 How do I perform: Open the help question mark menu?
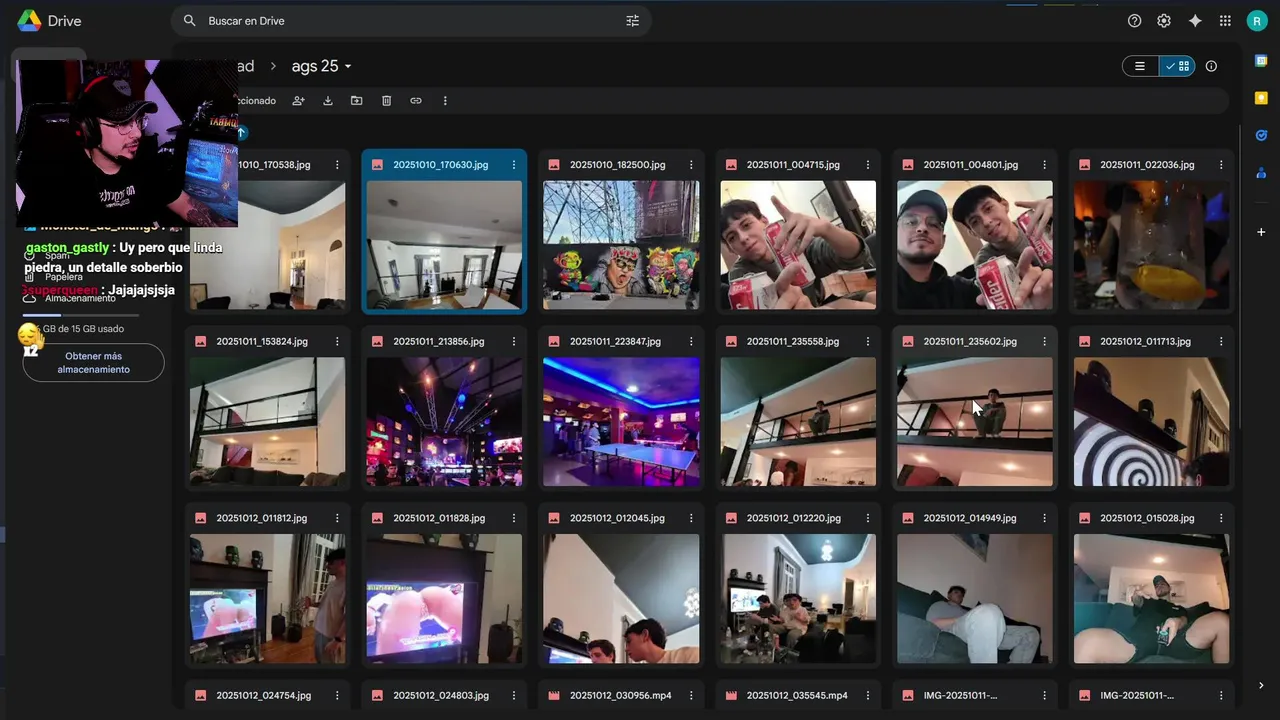[1134, 21]
